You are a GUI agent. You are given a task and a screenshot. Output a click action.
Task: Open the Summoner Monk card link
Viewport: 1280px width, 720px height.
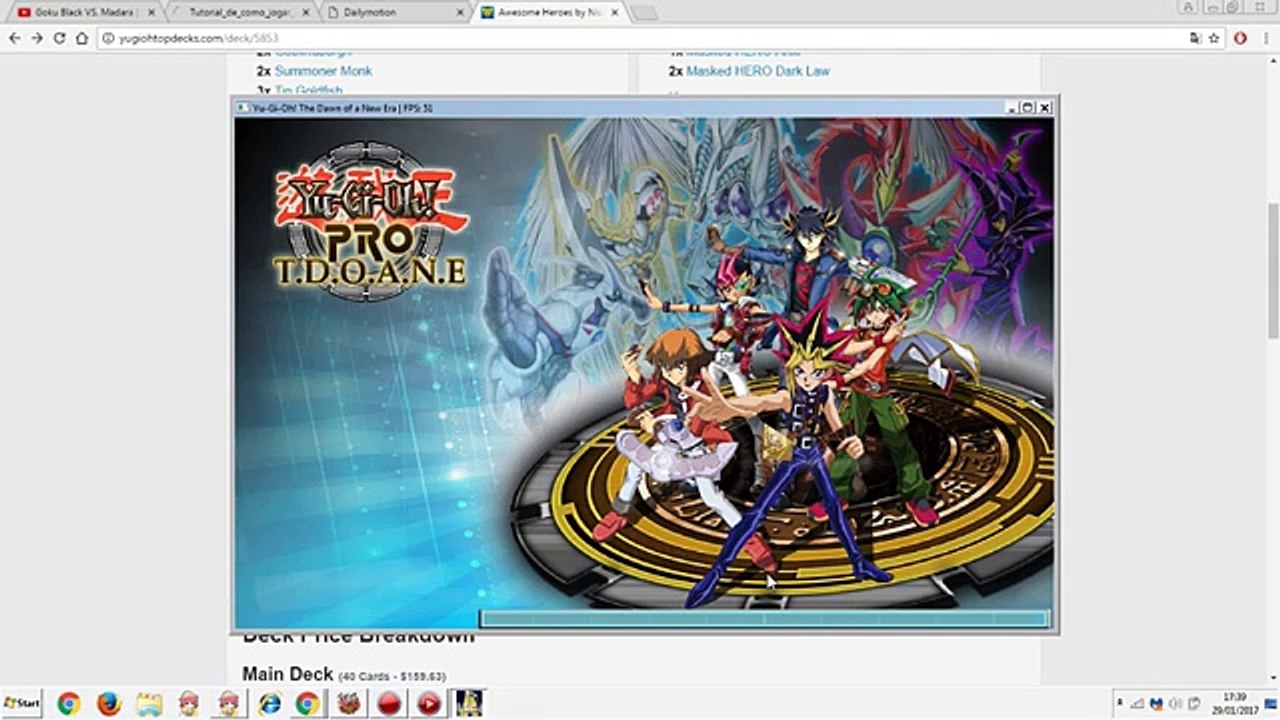(323, 71)
